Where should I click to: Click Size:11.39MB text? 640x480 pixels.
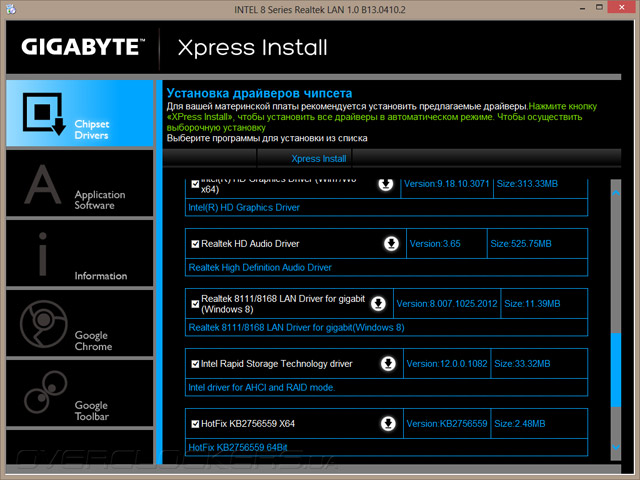pyautogui.click(x=532, y=304)
